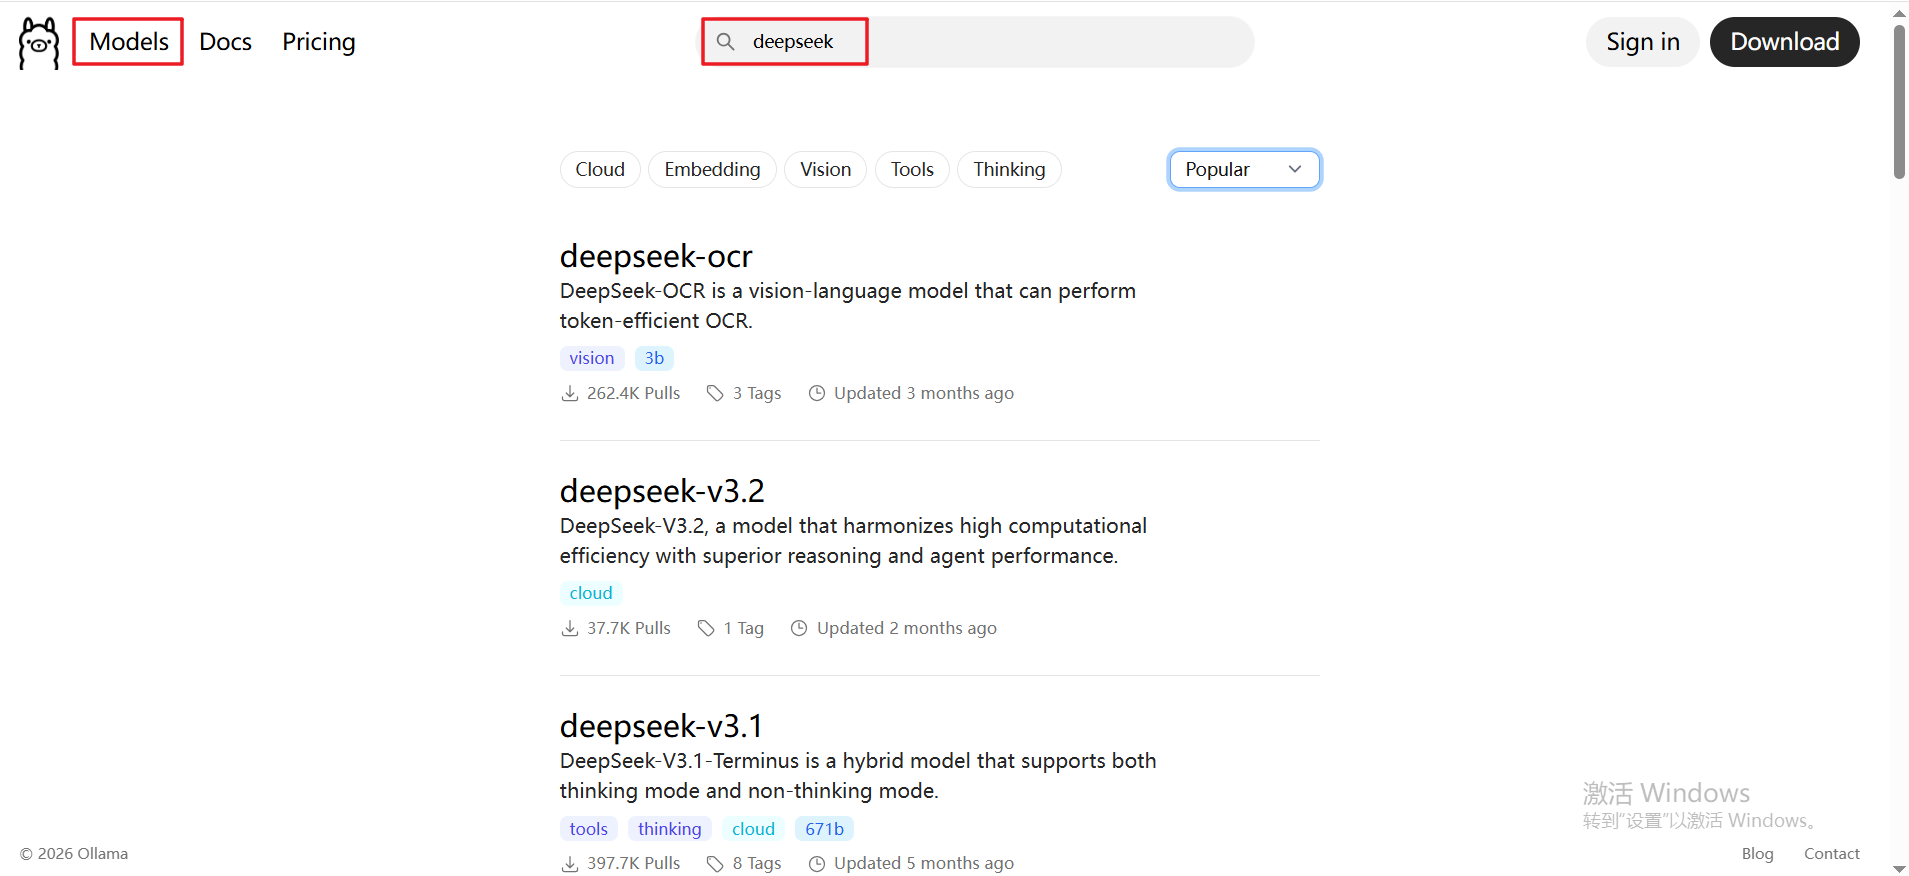This screenshot has height=876, width=1909.
Task: Click the Updated 2 months ago text
Action: click(x=907, y=628)
